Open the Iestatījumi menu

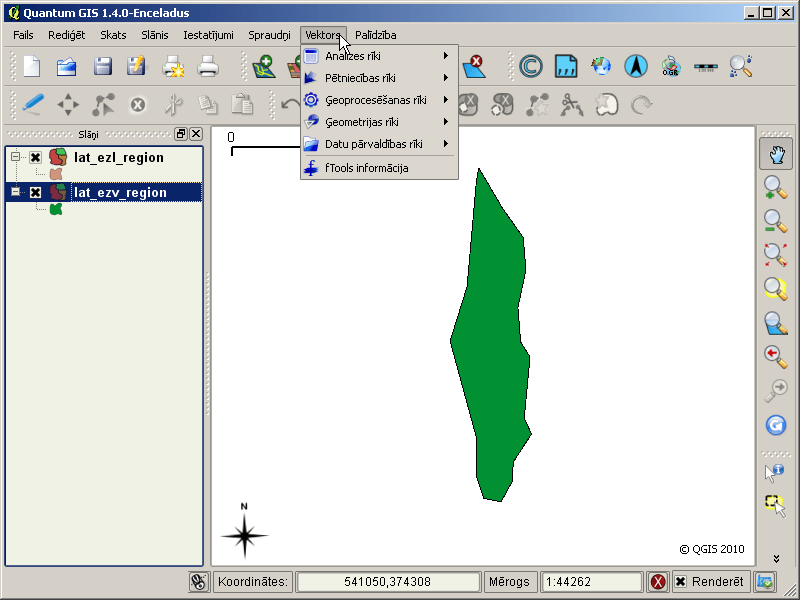[208, 35]
